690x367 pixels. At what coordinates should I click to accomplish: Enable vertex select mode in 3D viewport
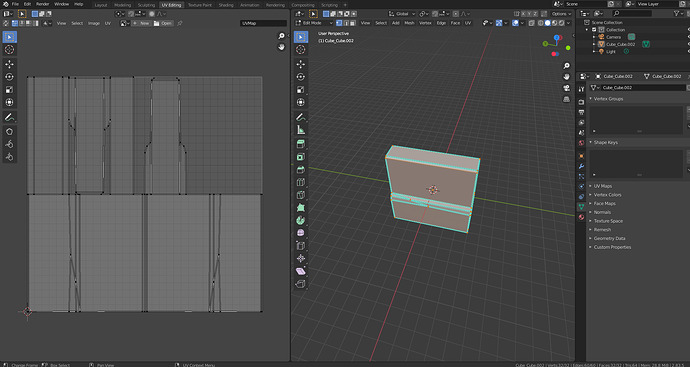(x=339, y=23)
